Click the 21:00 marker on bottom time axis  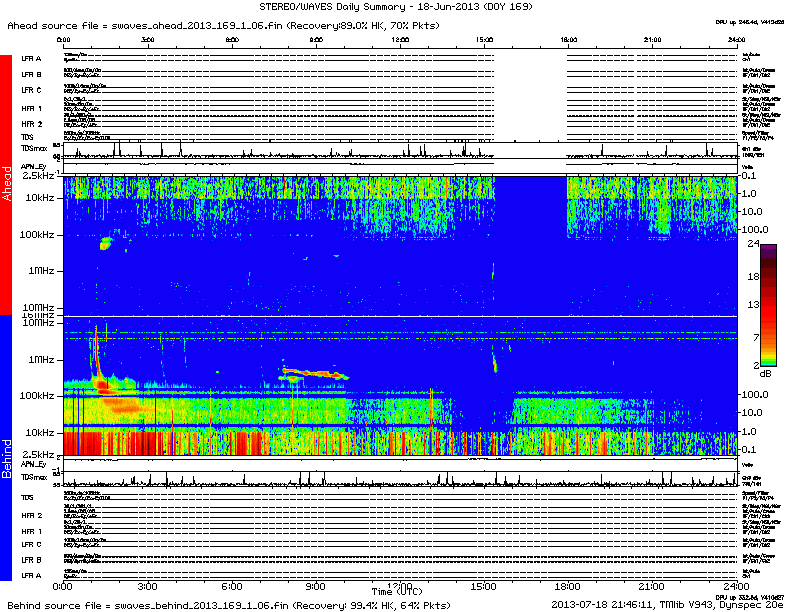pos(651,585)
